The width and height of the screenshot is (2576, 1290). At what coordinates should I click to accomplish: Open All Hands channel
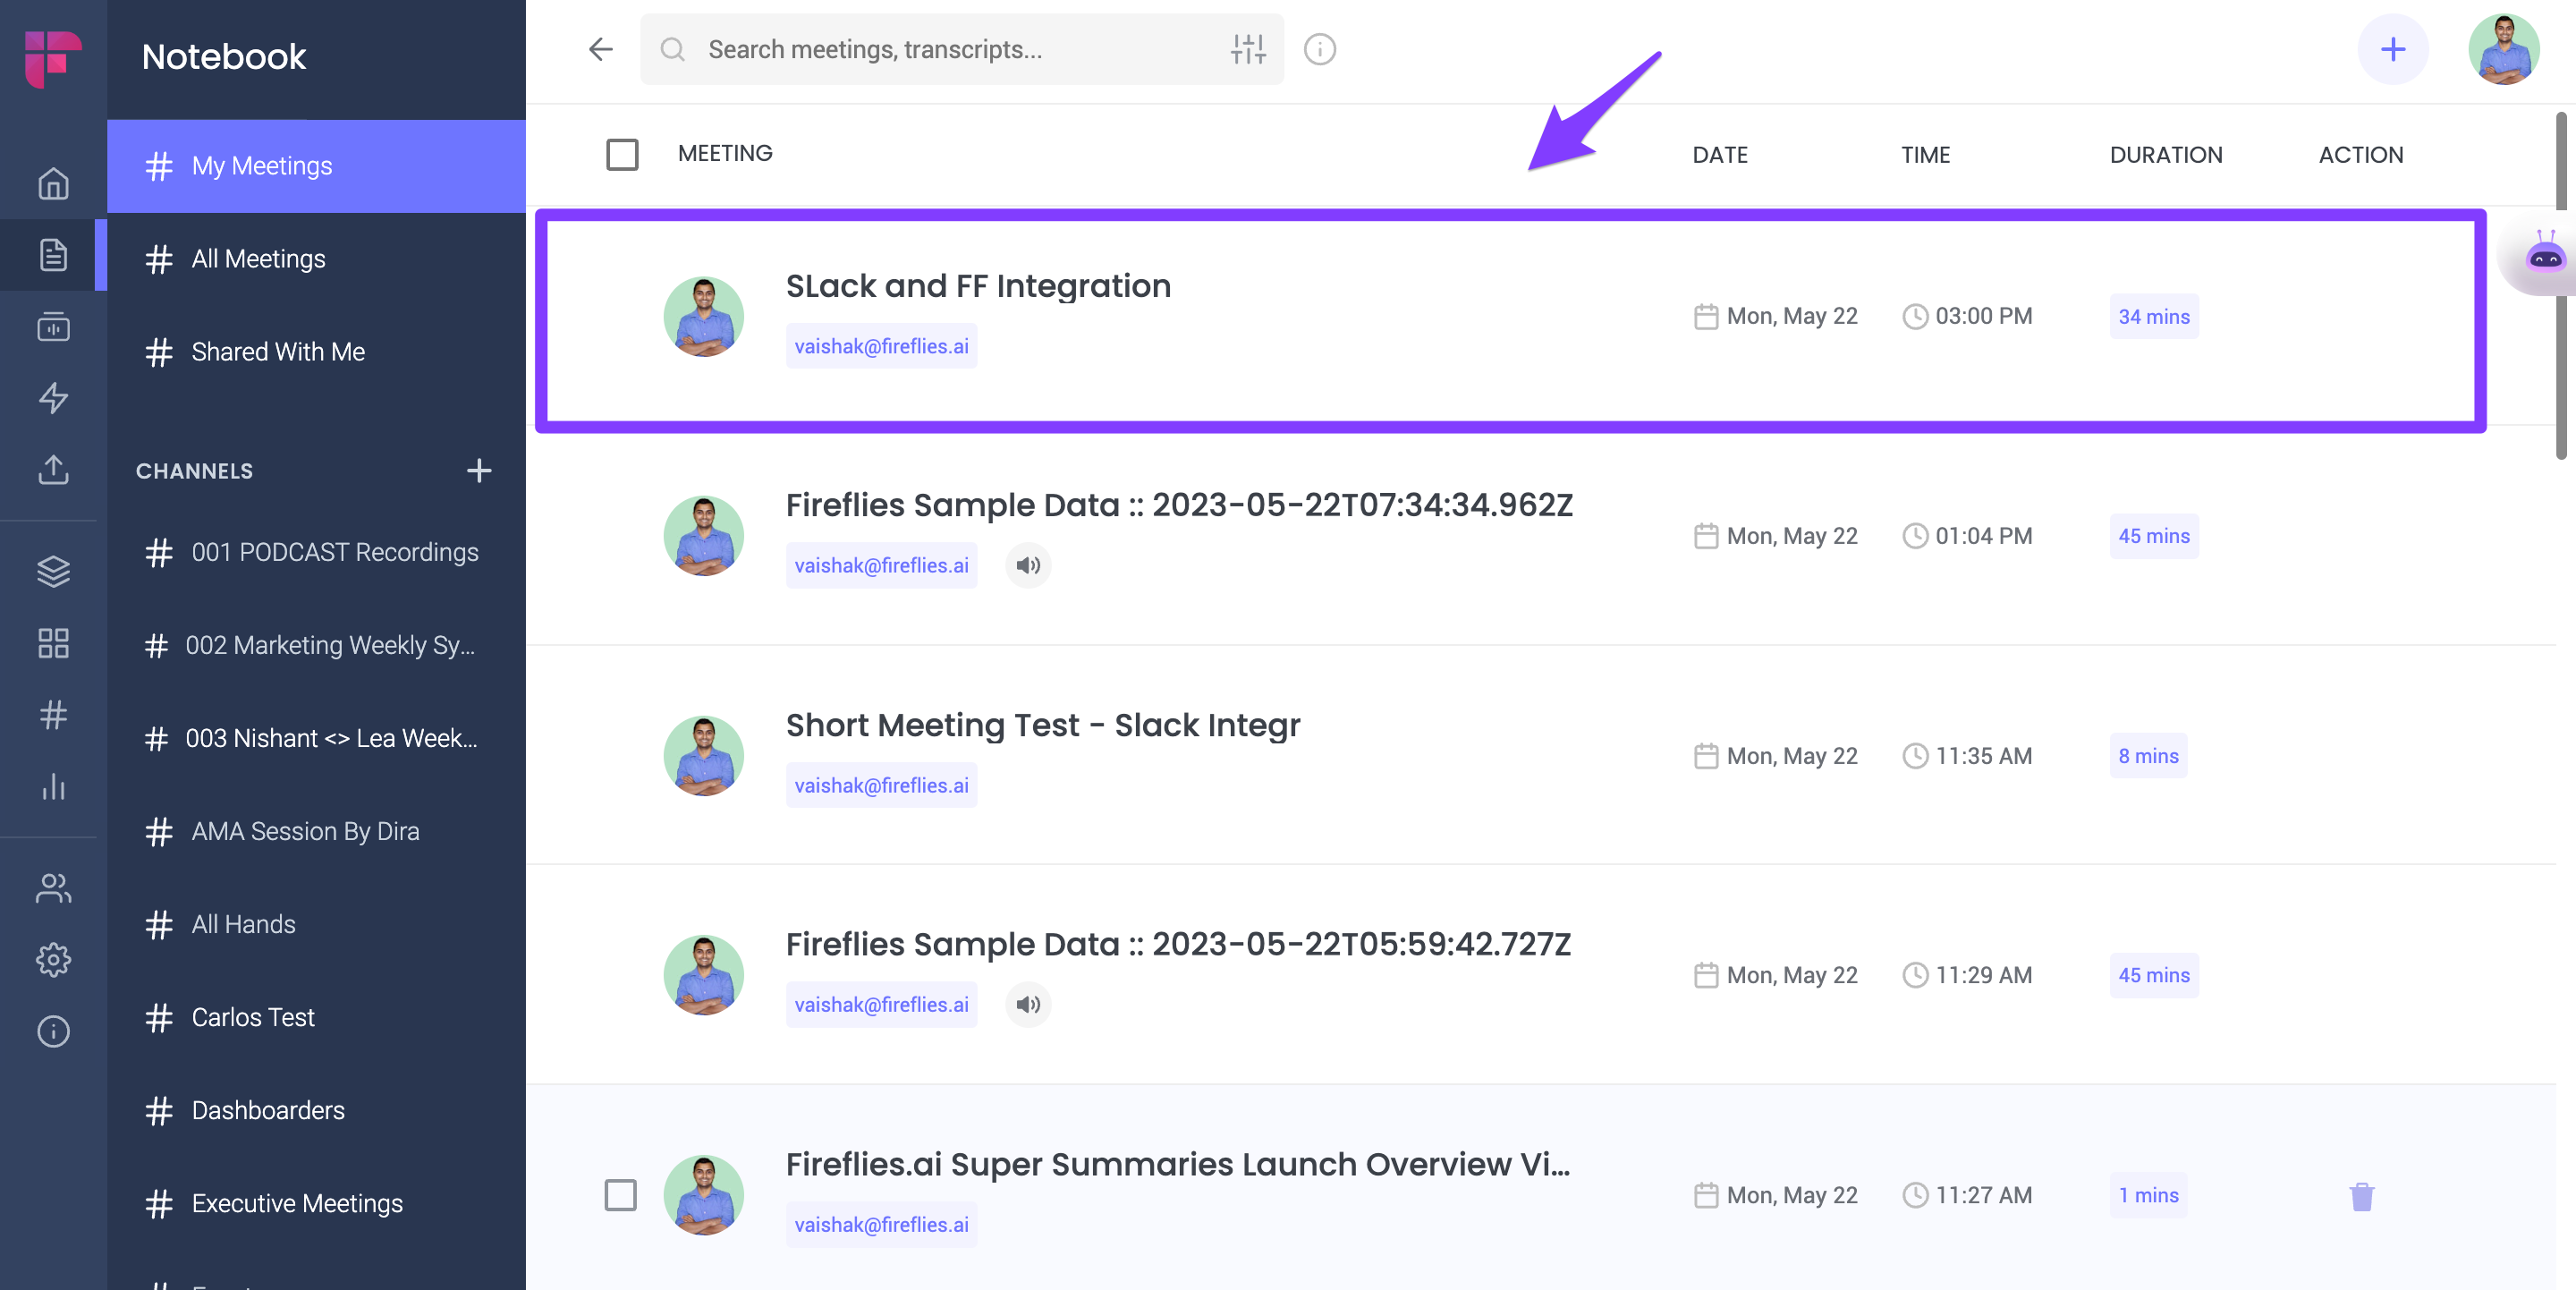pyautogui.click(x=316, y=924)
